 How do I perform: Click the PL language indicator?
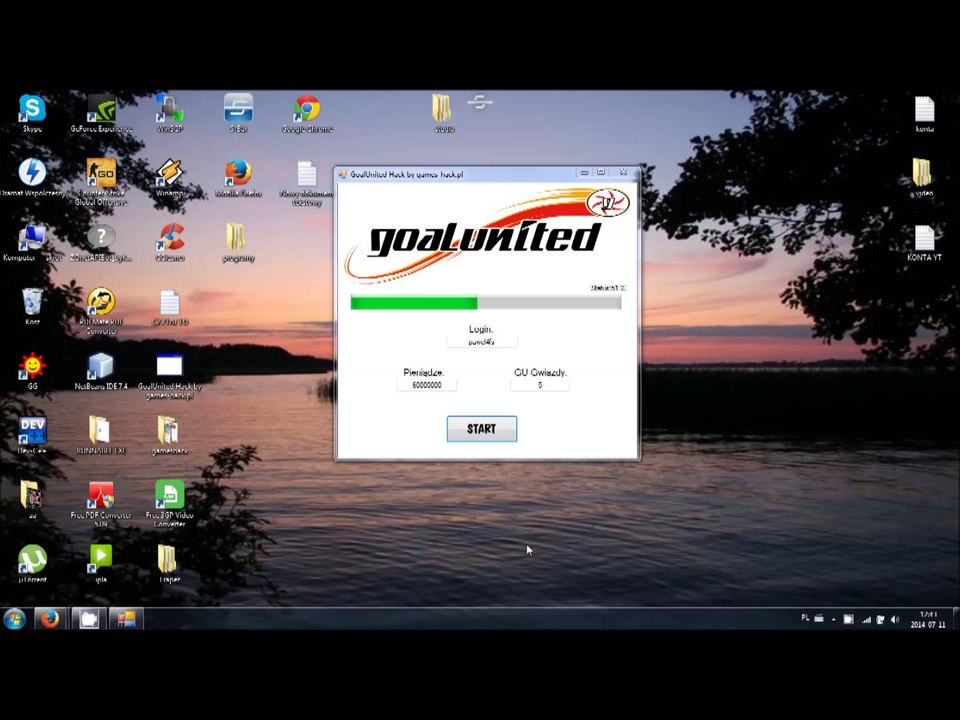[805, 618]
